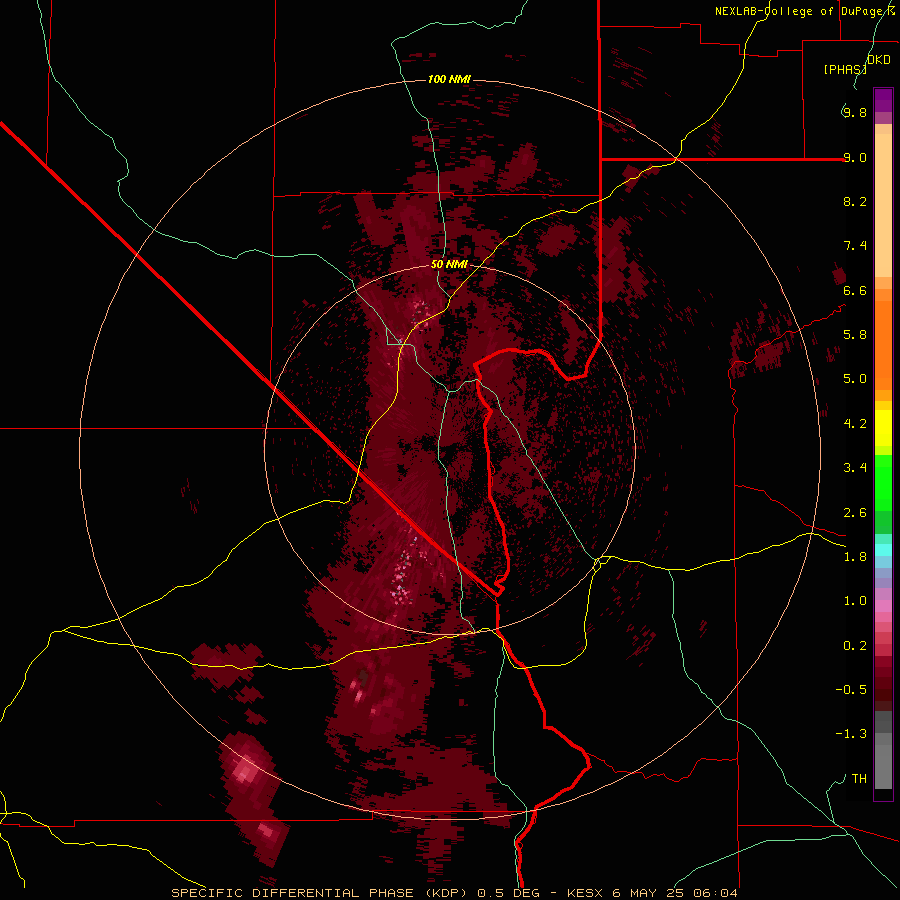Choose the 1.0 scale value label

pyautogui.click(x=855, y=600)
